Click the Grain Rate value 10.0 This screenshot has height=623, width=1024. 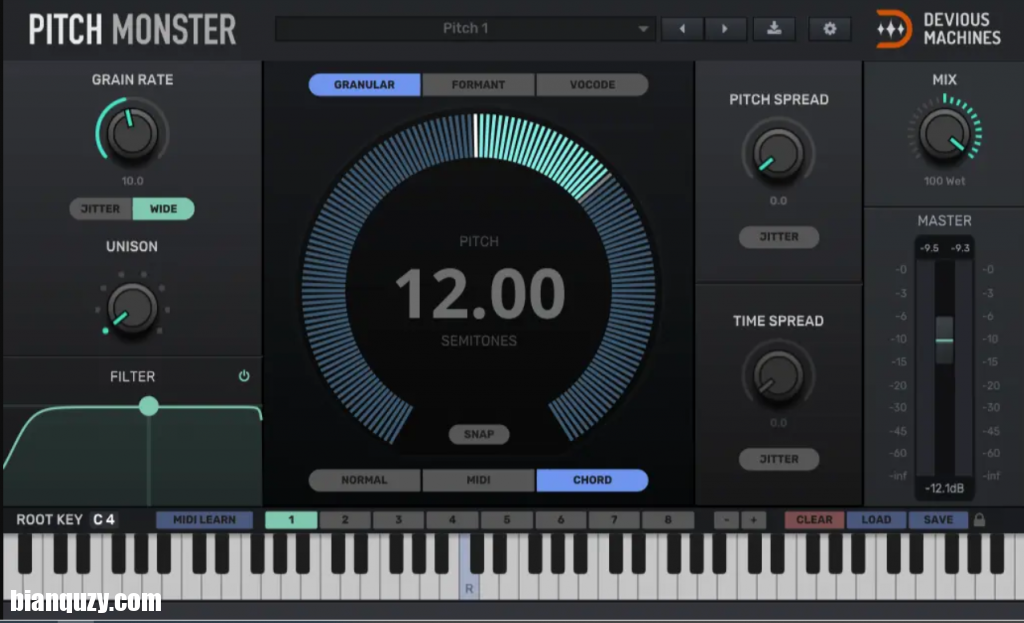pos(133,181)
